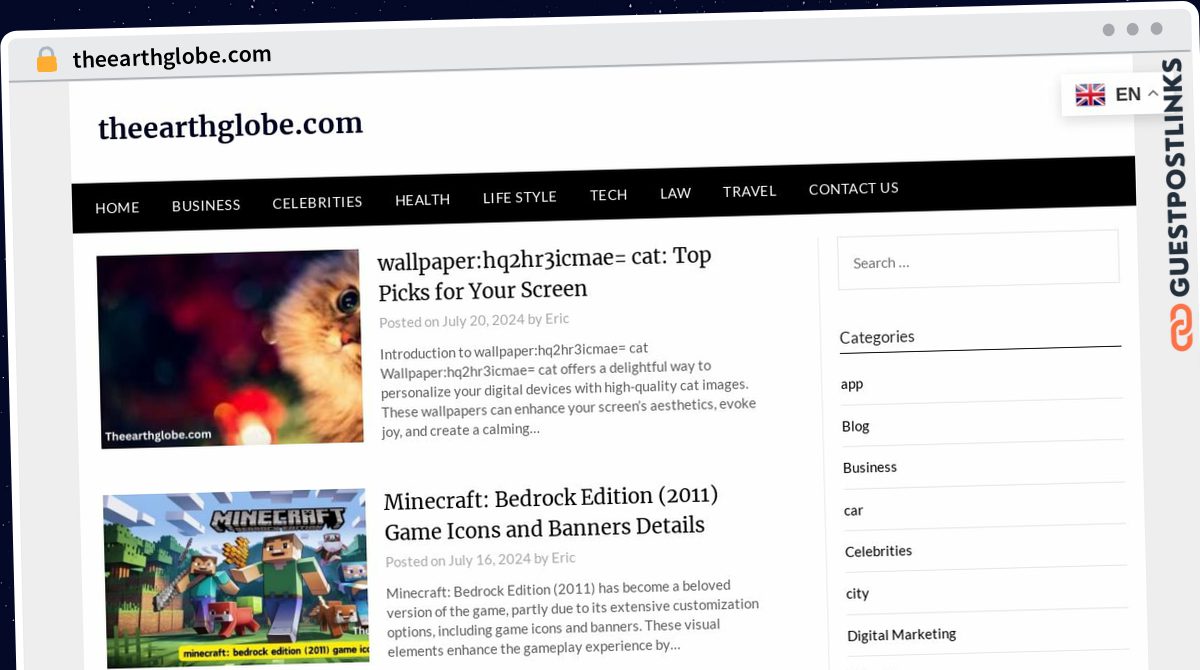1200x670 pixels.
Task: Open the Business category in sidebar
Action: (x=870, y=467)
